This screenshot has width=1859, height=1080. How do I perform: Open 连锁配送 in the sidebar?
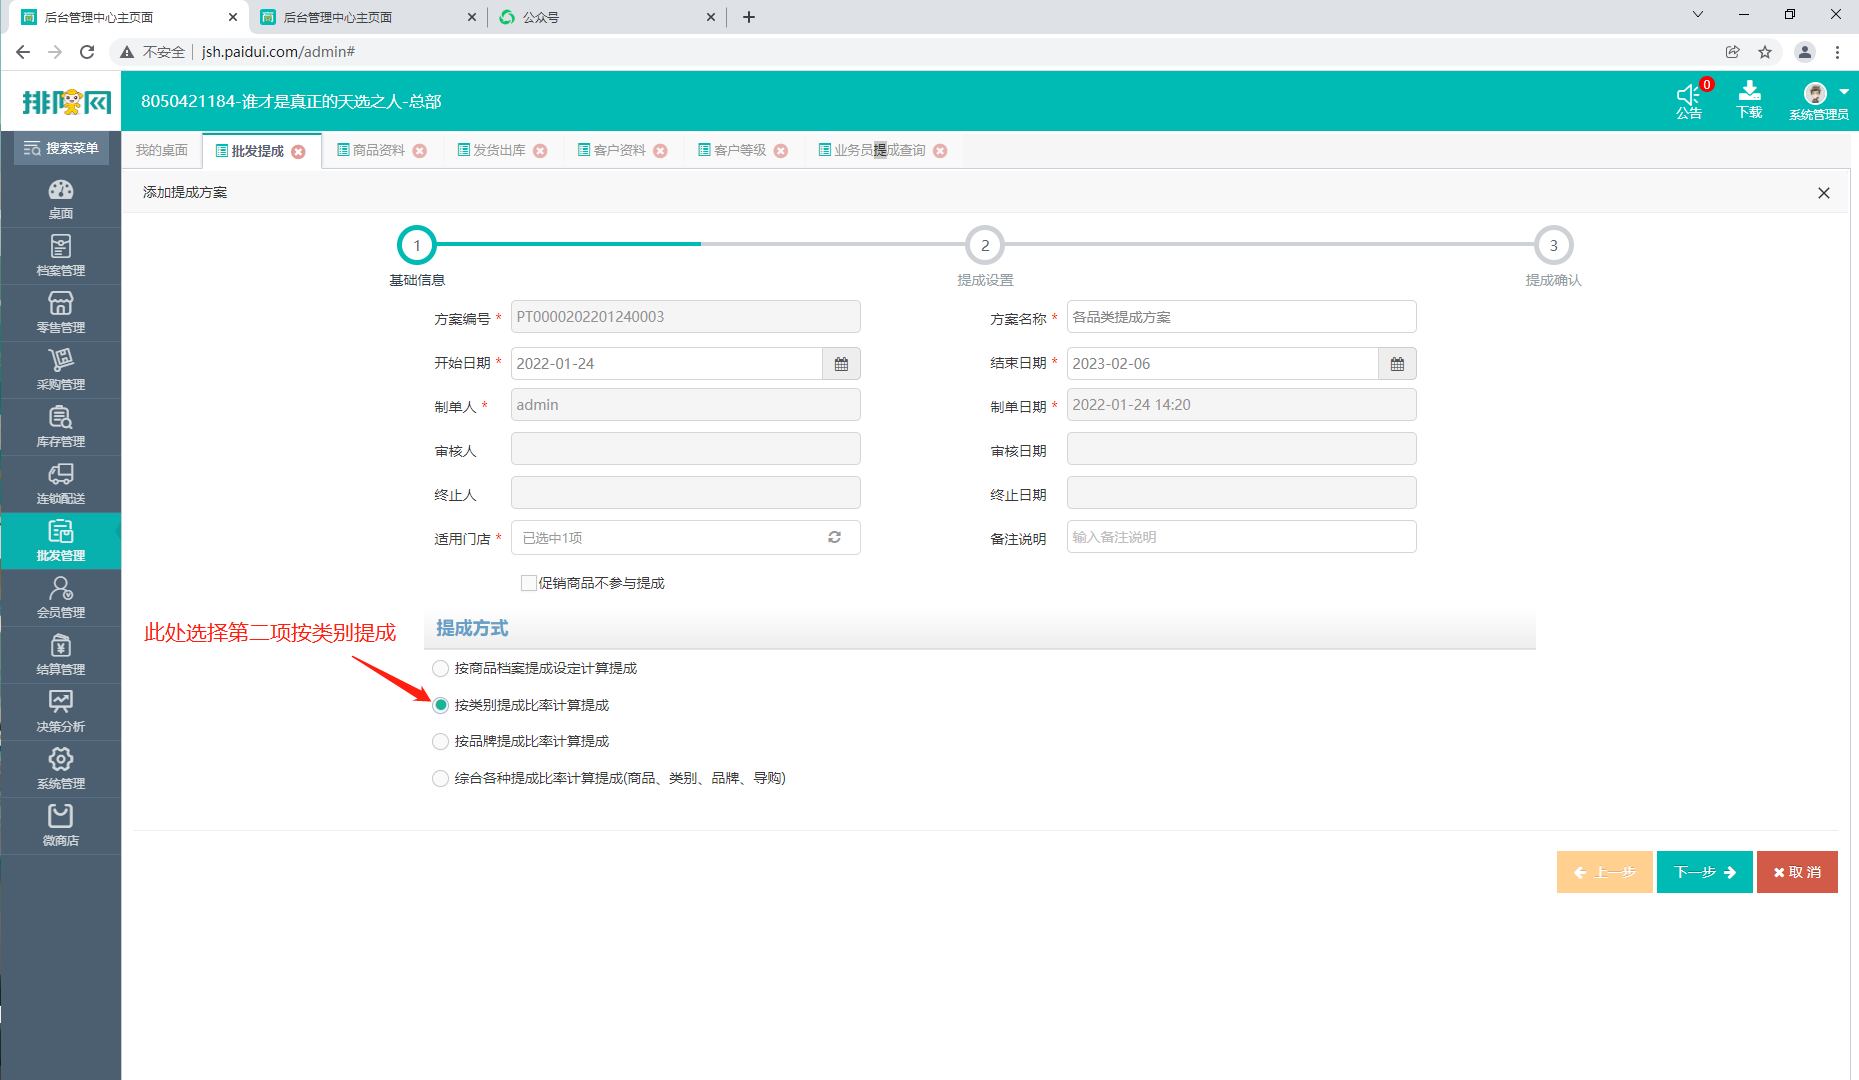61,484
